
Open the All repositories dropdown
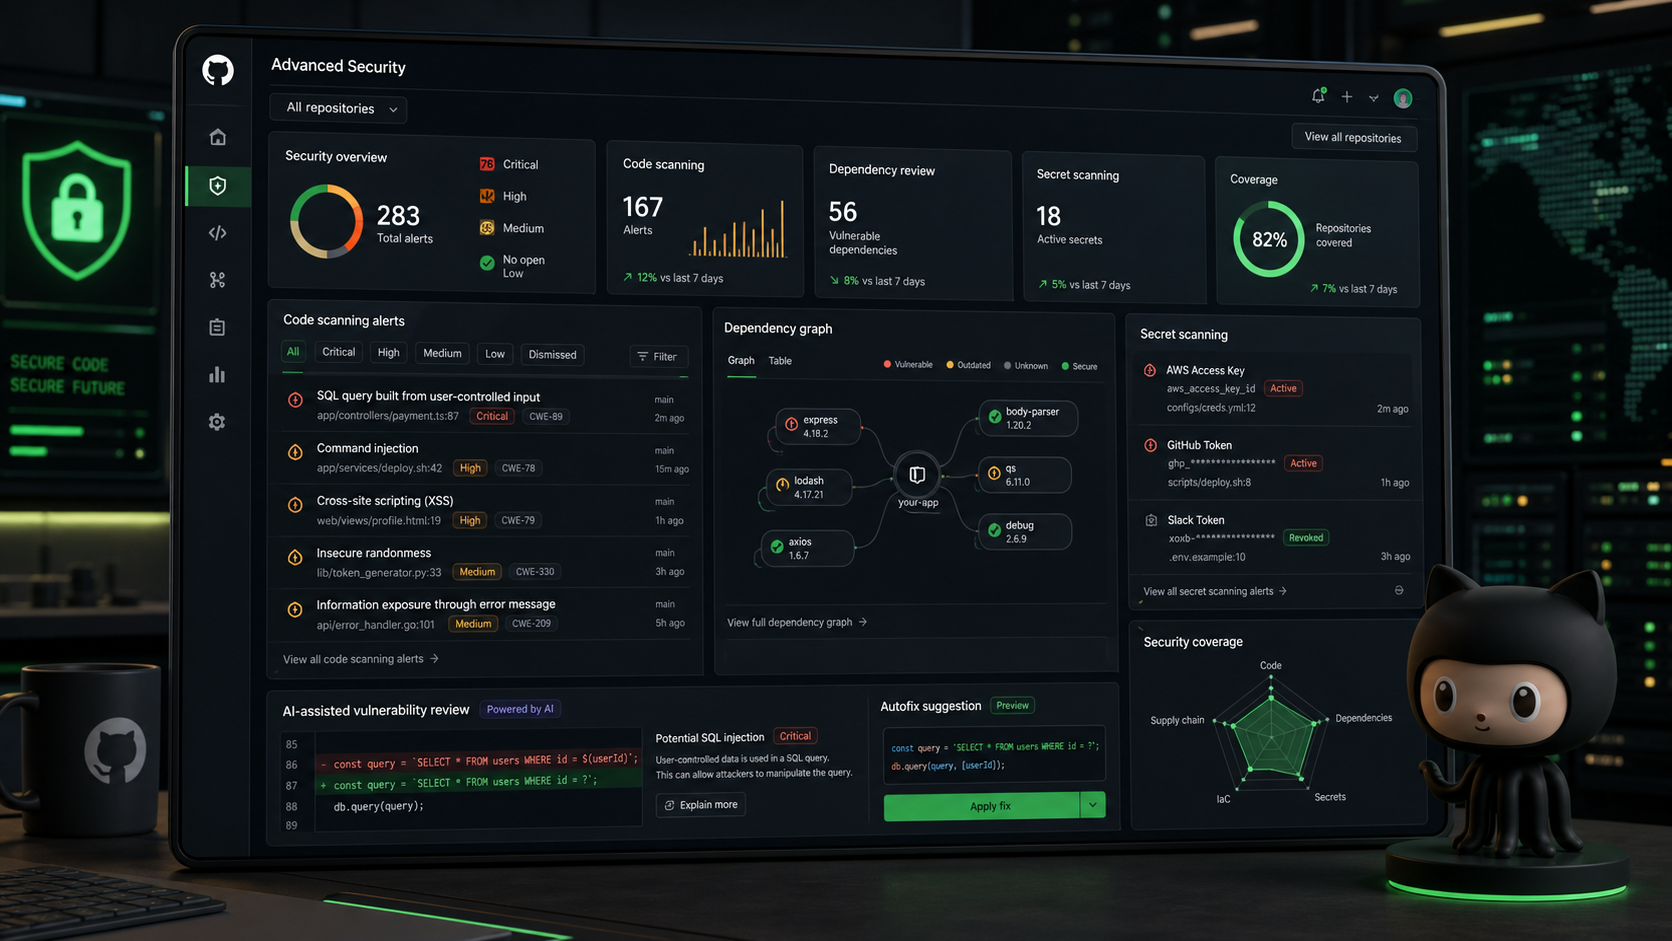pos(339,108)
